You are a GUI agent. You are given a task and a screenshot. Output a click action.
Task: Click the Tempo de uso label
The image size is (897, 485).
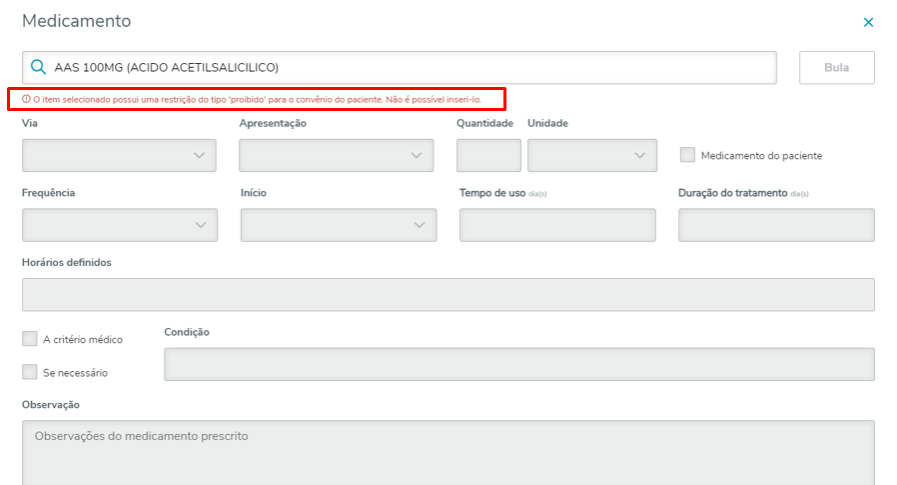point(492,193)
